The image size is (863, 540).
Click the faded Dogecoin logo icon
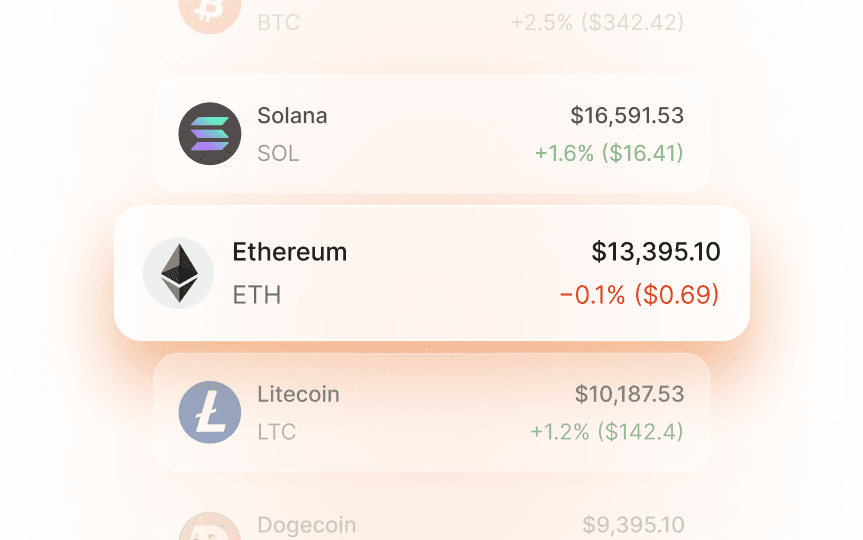tap(210, 528)
